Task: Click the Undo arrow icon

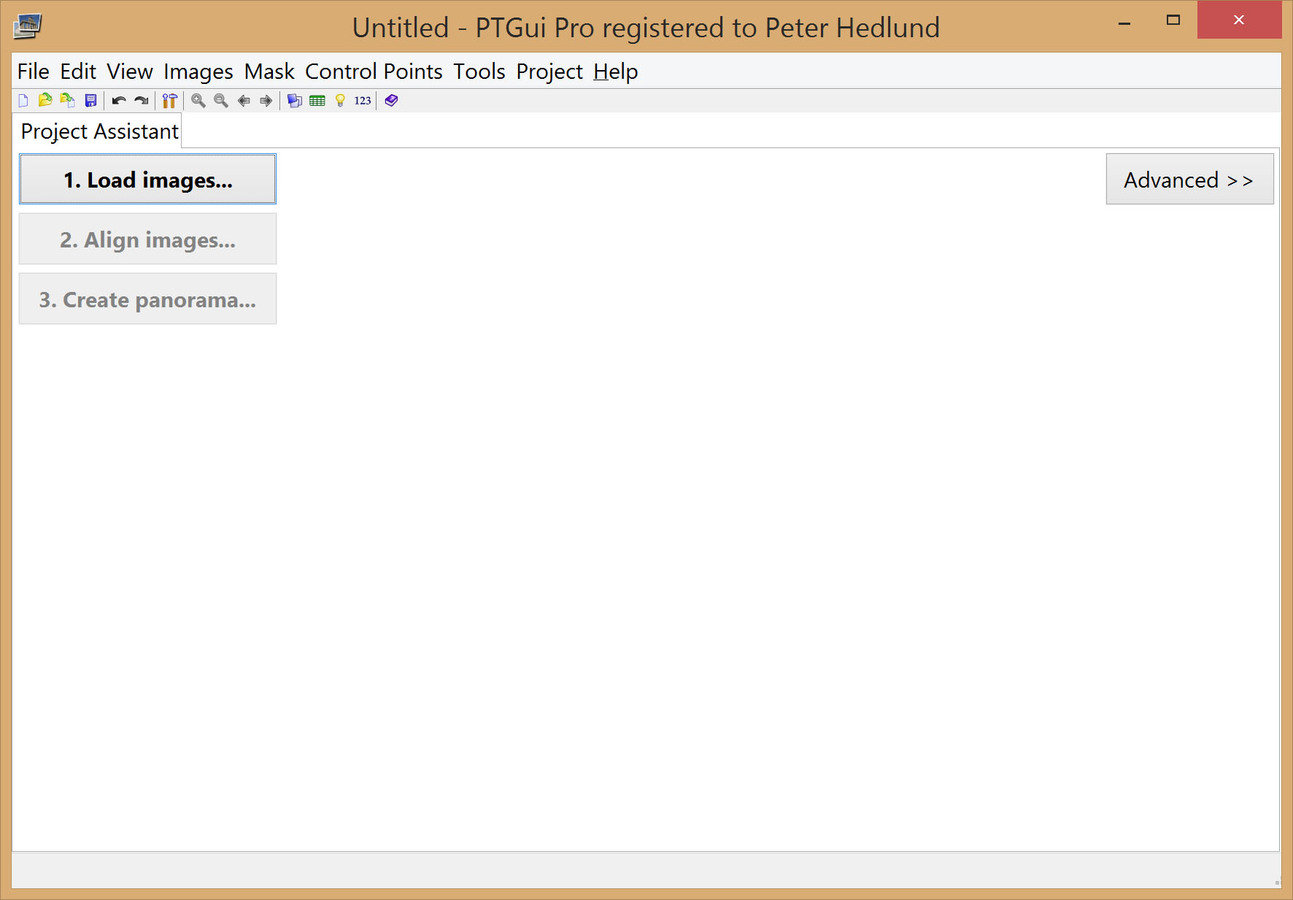Action: (119, 100)
